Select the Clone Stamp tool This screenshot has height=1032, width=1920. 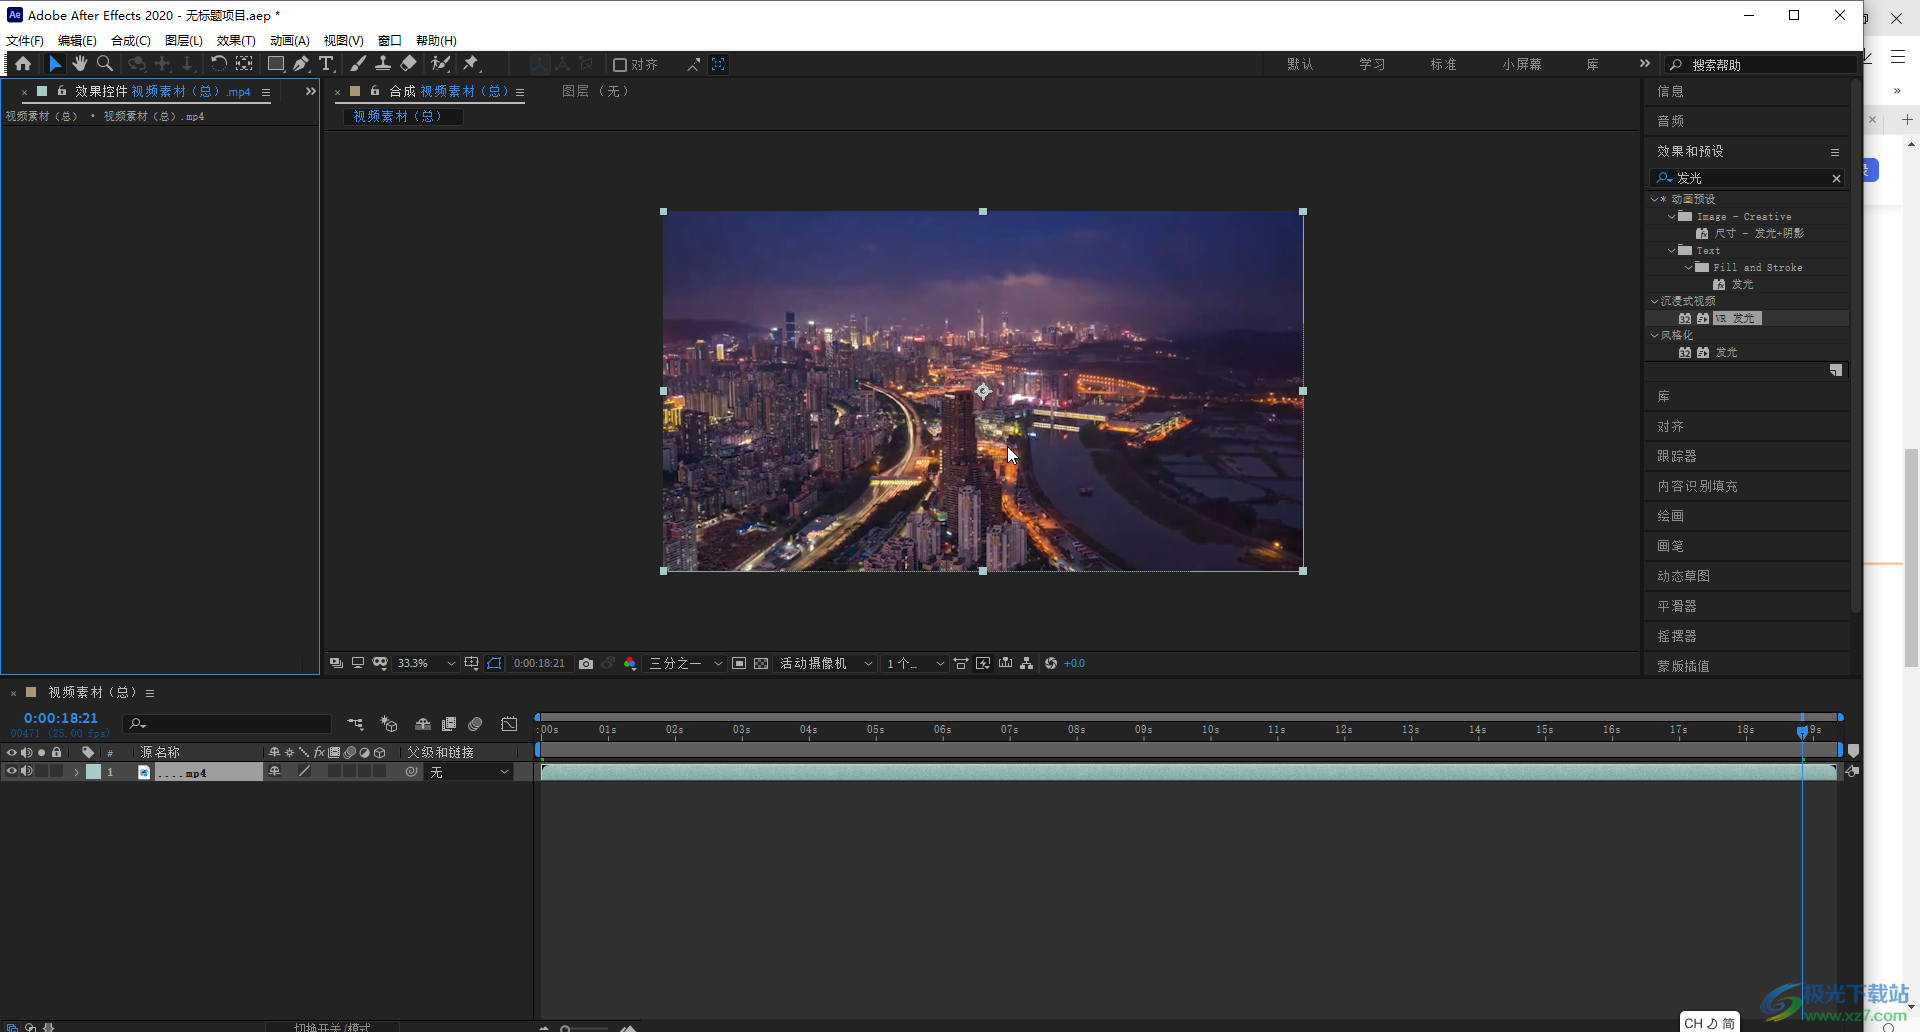coord(383,64)
